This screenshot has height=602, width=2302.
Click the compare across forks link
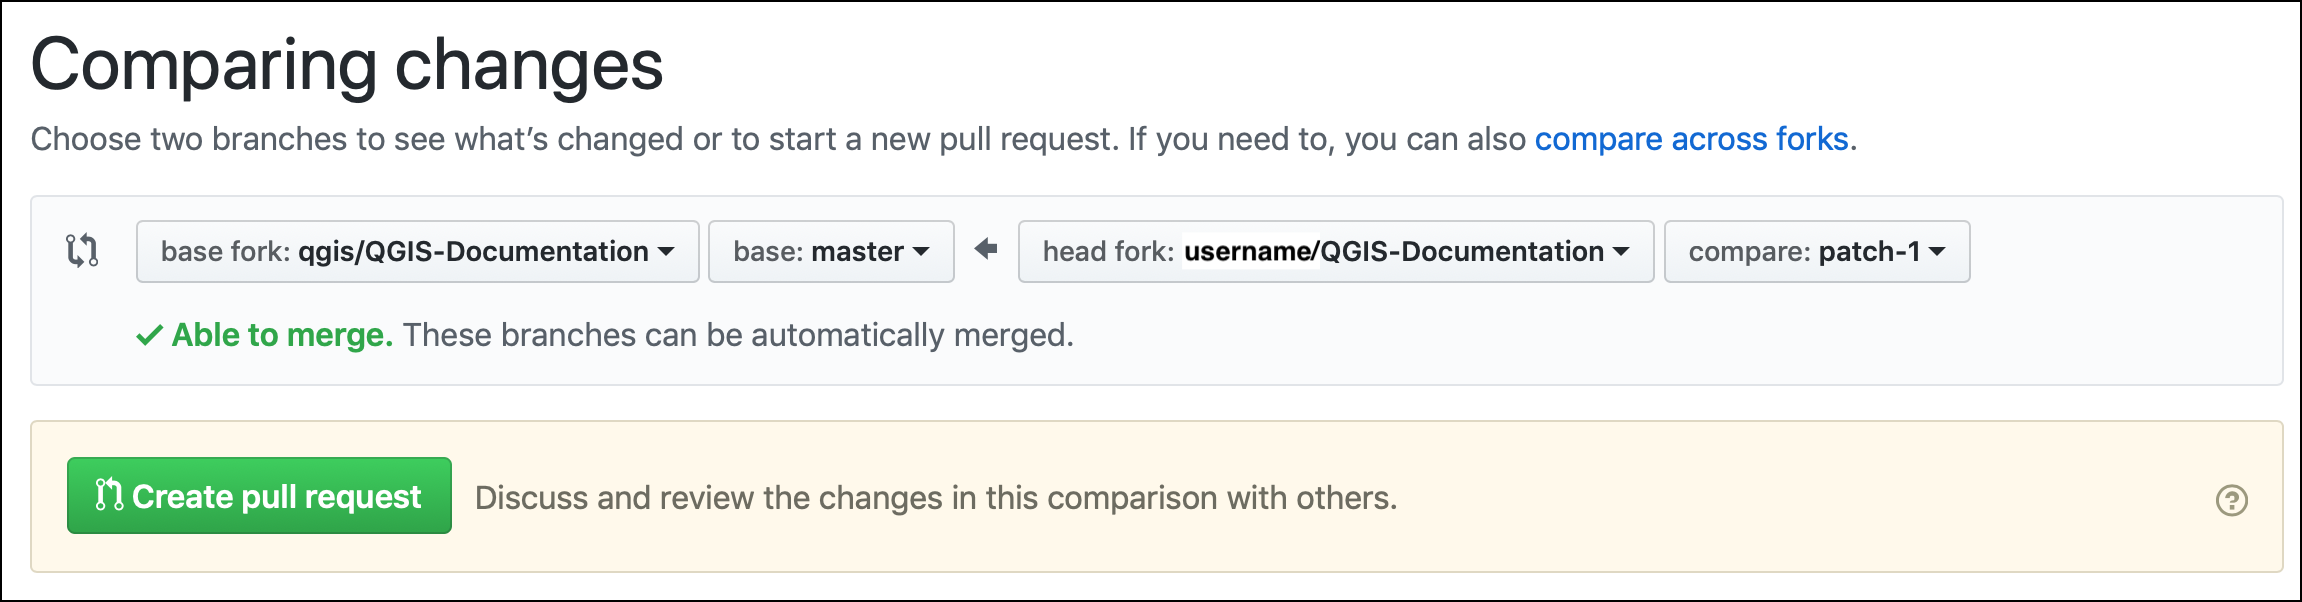tap(1691, 139)
